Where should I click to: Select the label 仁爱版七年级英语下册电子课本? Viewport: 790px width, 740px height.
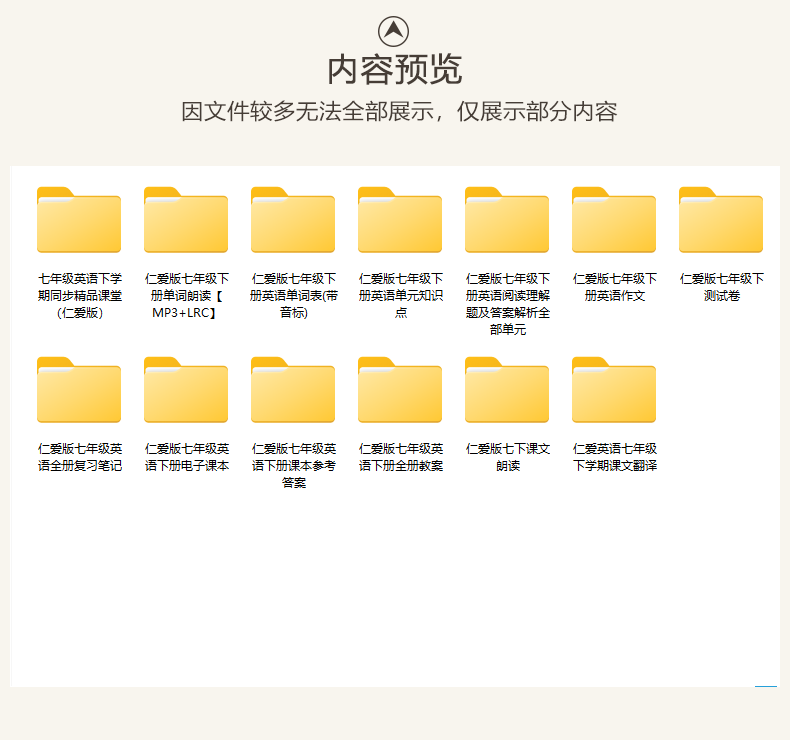(186, 457)
